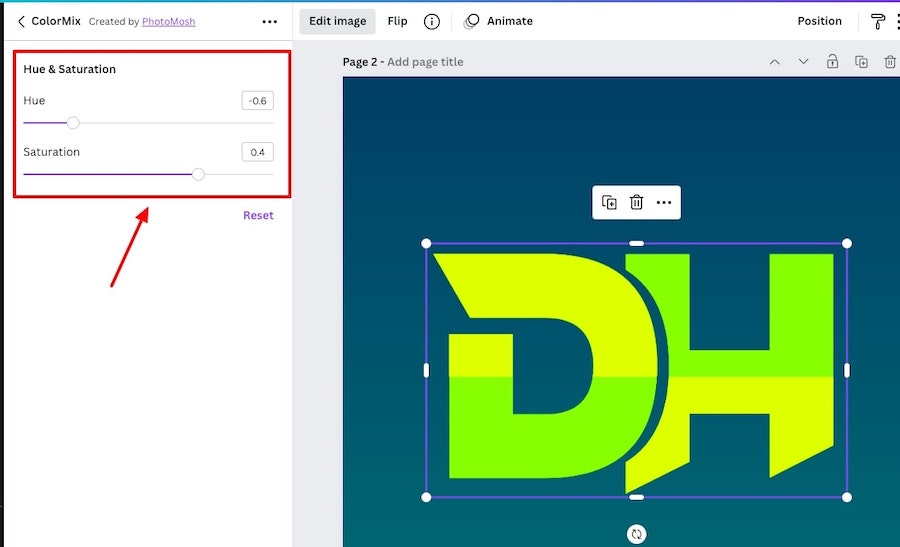Viewport: 900px width, 547px height.
Task: Open the Animate panel
Action: pos(499,21)
